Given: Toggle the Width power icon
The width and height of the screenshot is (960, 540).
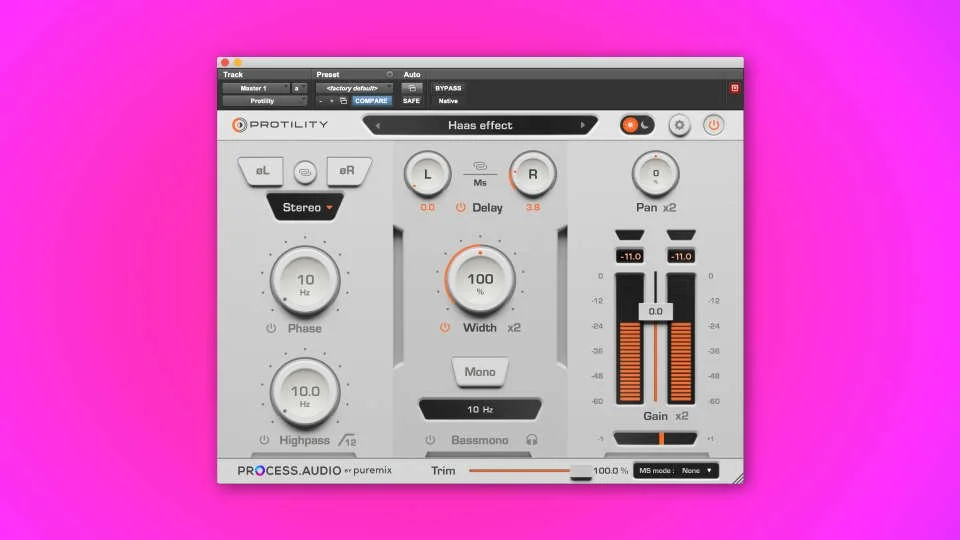Looking at the screenshot, I should click(x=445, y=328).
